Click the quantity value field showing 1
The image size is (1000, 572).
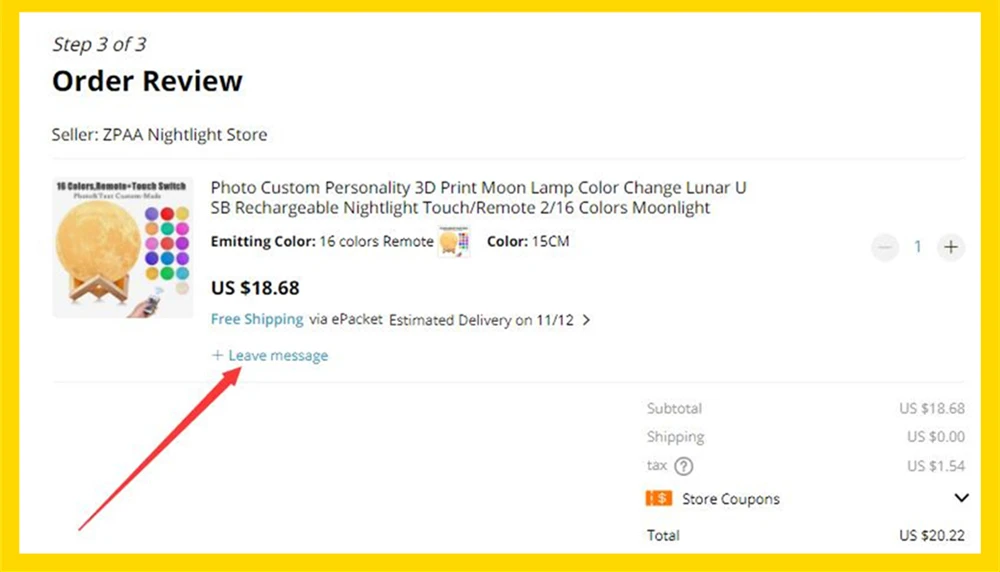(x=918, y=247)
